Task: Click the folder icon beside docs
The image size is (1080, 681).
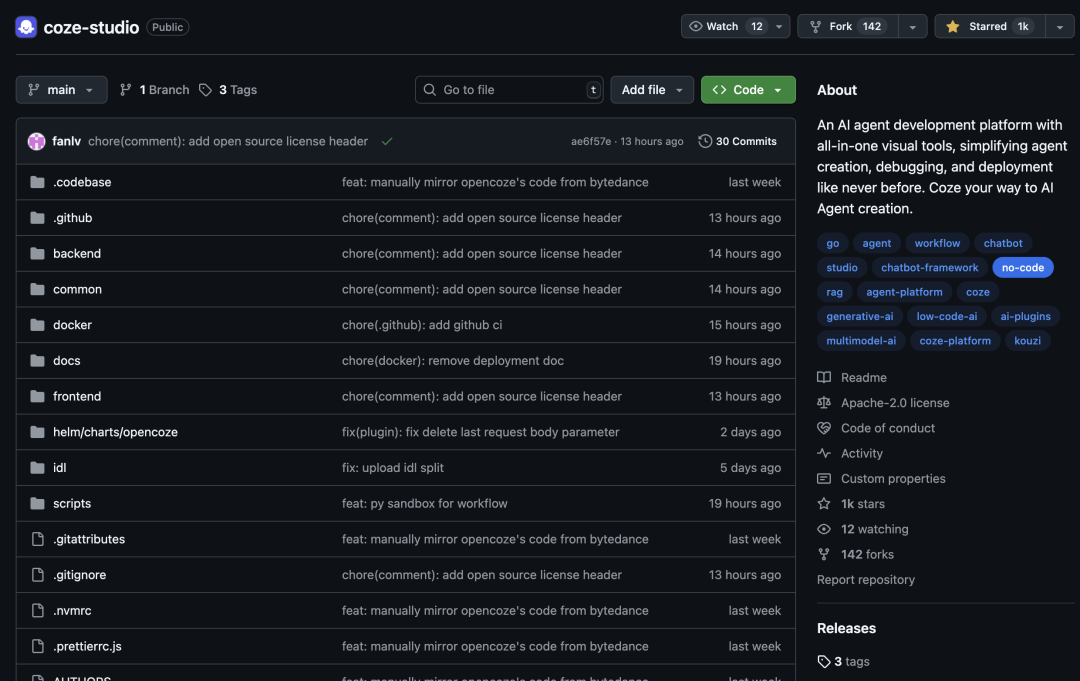Action: pyautogui.click(x=37, y=361)
